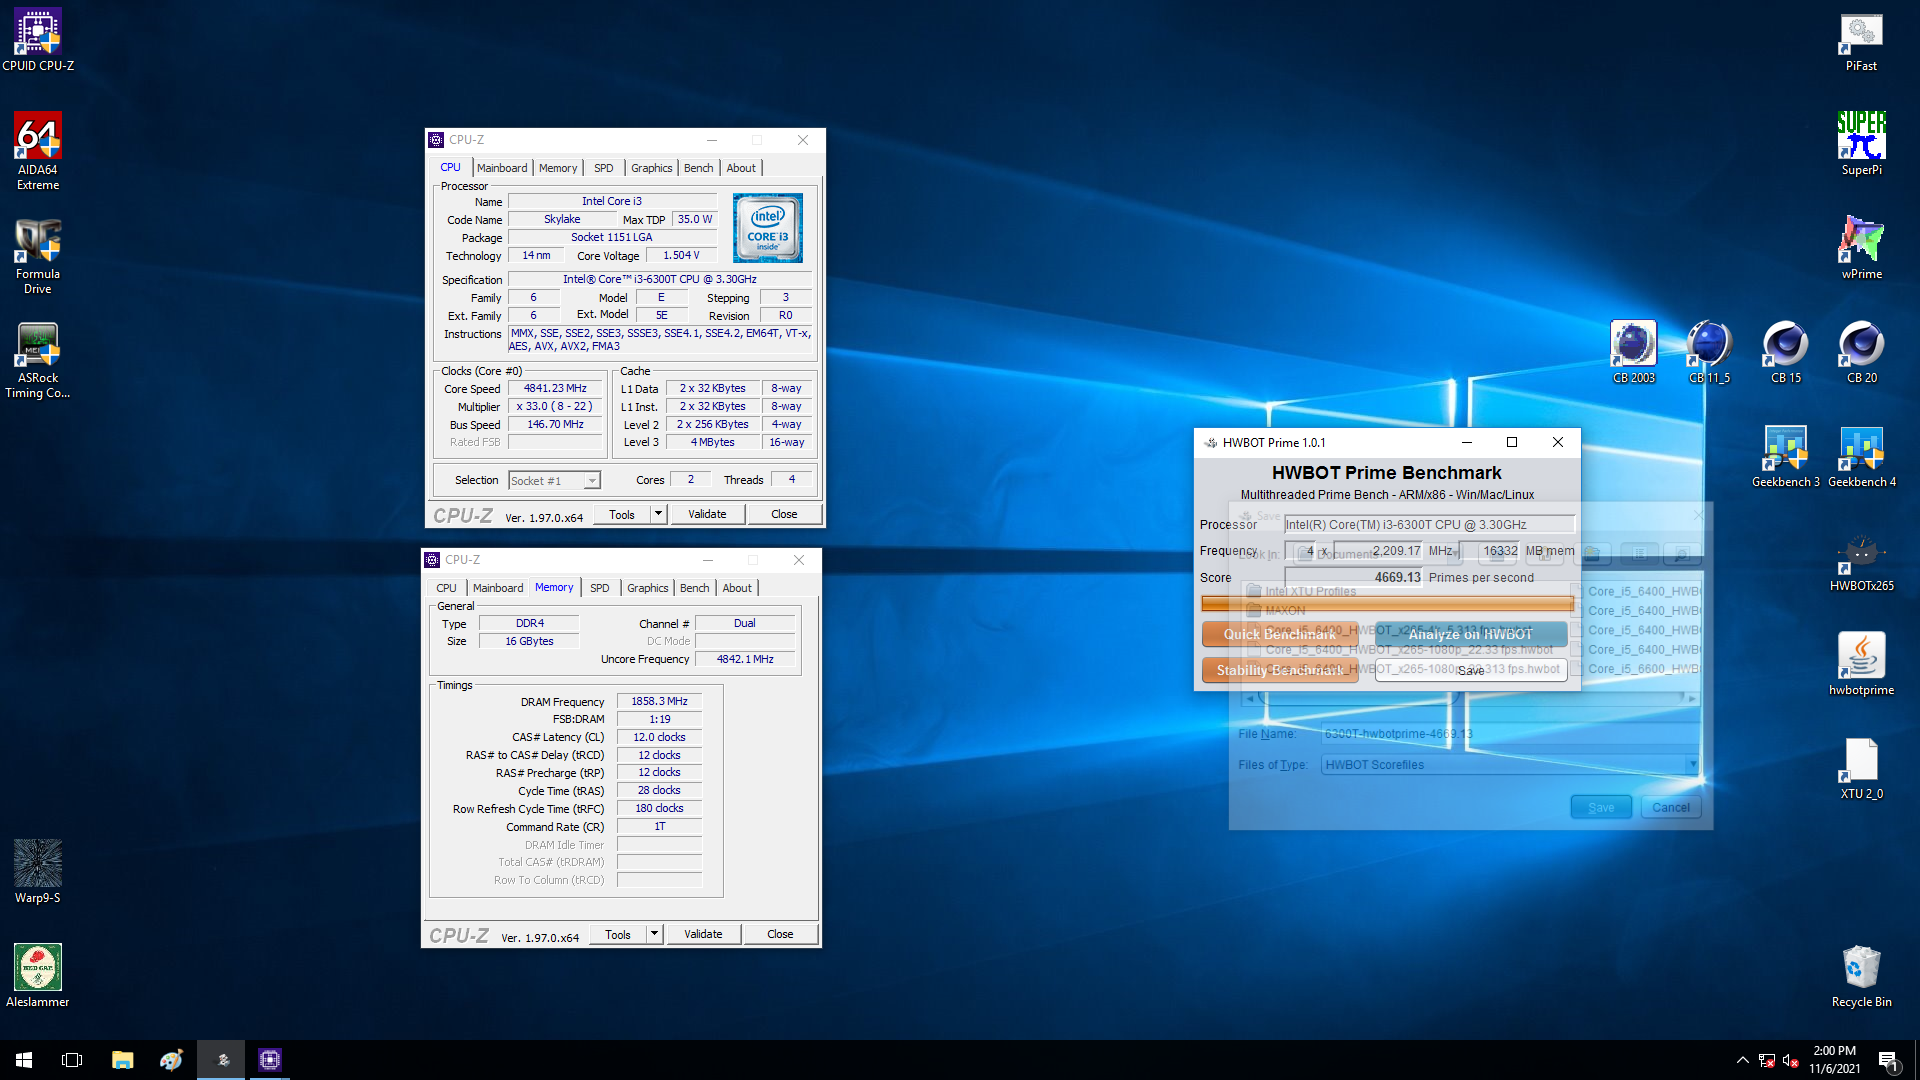Switch to CPU-Z via its taskbar icon
Screen dimensions: 1920x1080
pyautogui.click(x=270, y=1060)
